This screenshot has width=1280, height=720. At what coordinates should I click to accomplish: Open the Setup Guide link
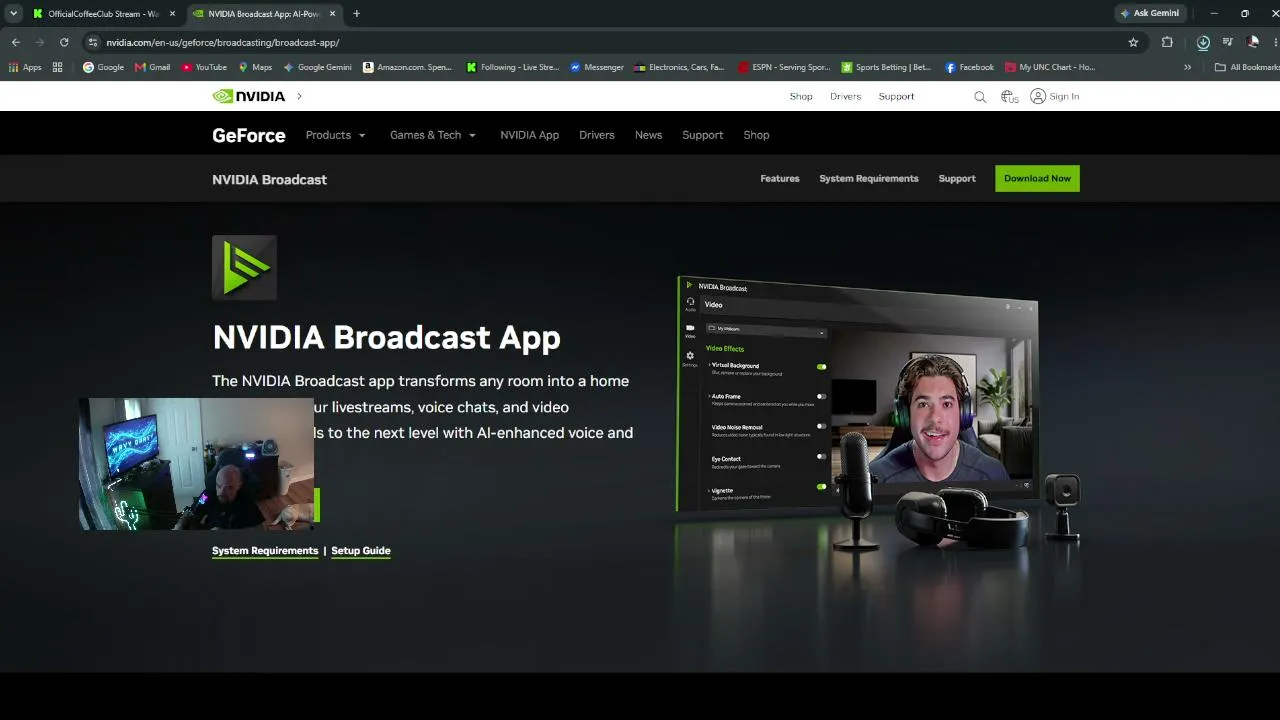point(361,551)
